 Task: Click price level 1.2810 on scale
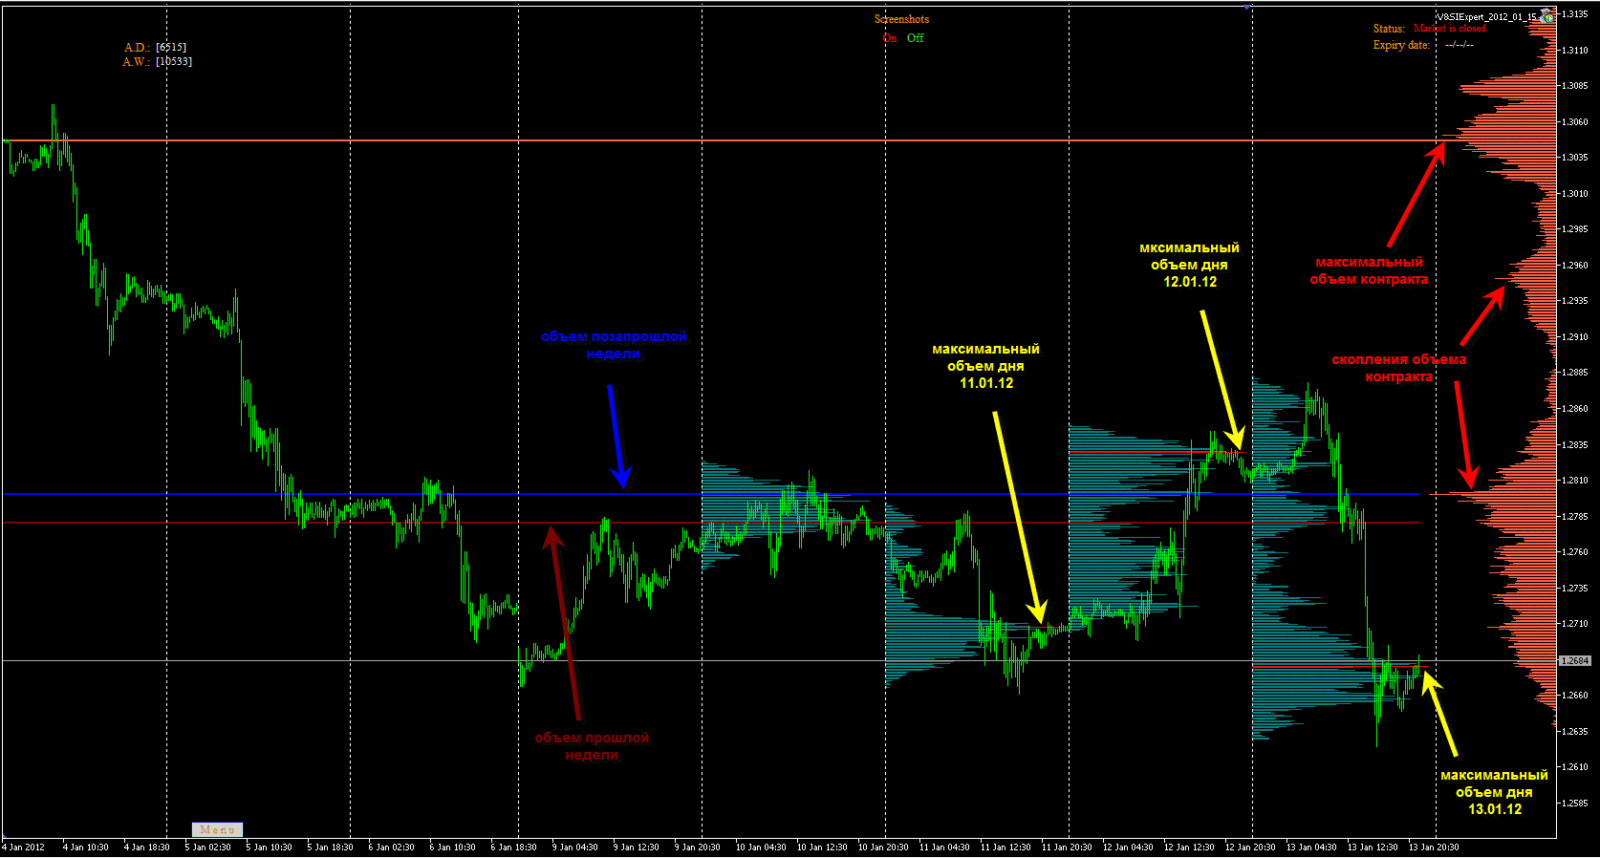[1575, 481]
